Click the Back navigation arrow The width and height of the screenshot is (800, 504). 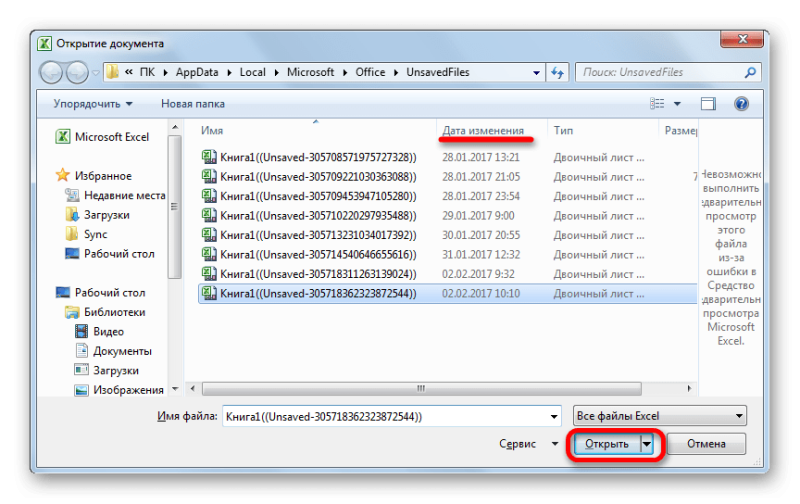(51, 72)
